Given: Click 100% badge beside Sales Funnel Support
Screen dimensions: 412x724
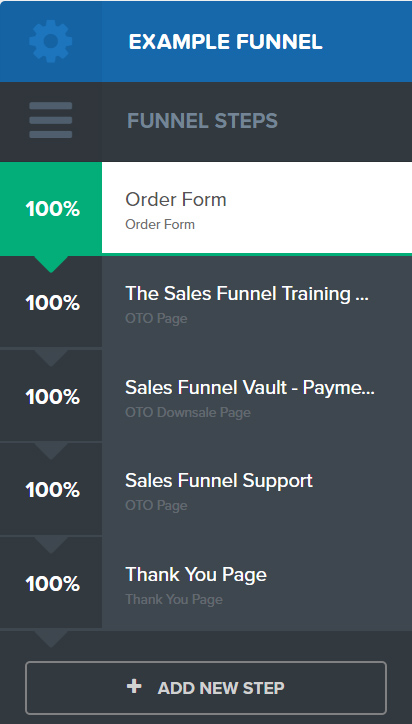Looking at the screenshot, I should [x=51, y=489].
